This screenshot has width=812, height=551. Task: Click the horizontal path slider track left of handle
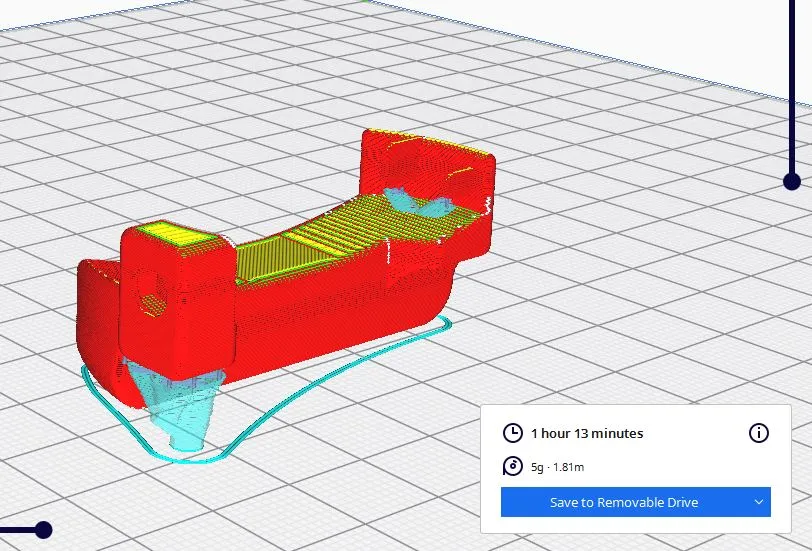point(15,529)
